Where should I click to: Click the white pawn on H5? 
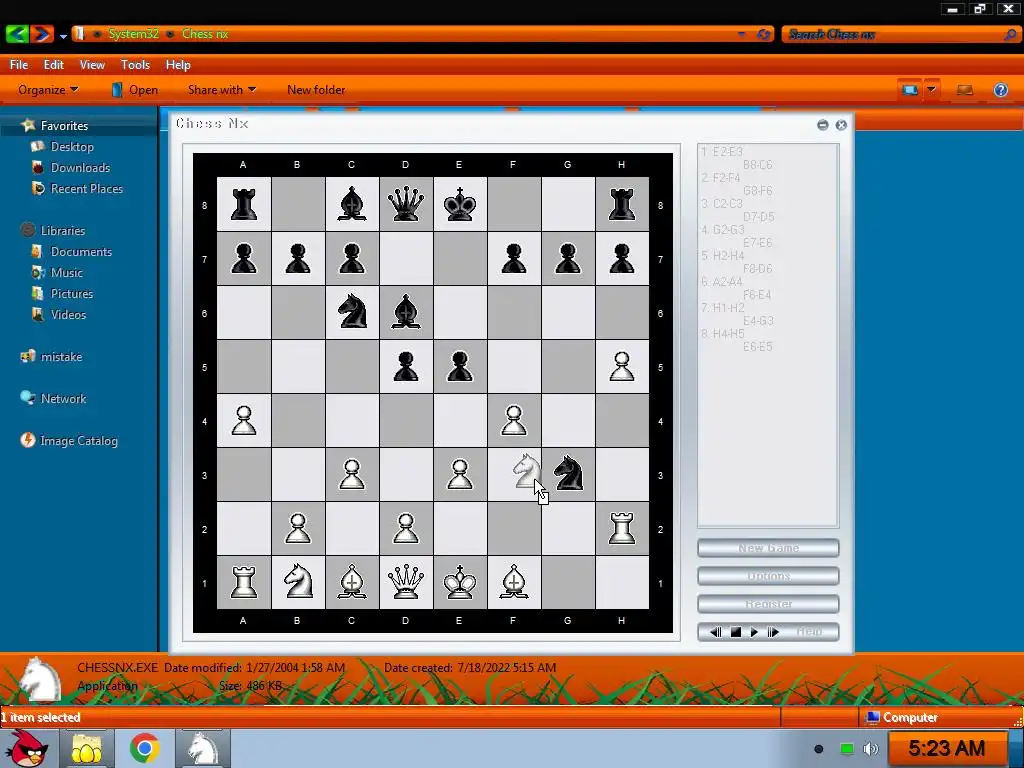click(622, 366)
